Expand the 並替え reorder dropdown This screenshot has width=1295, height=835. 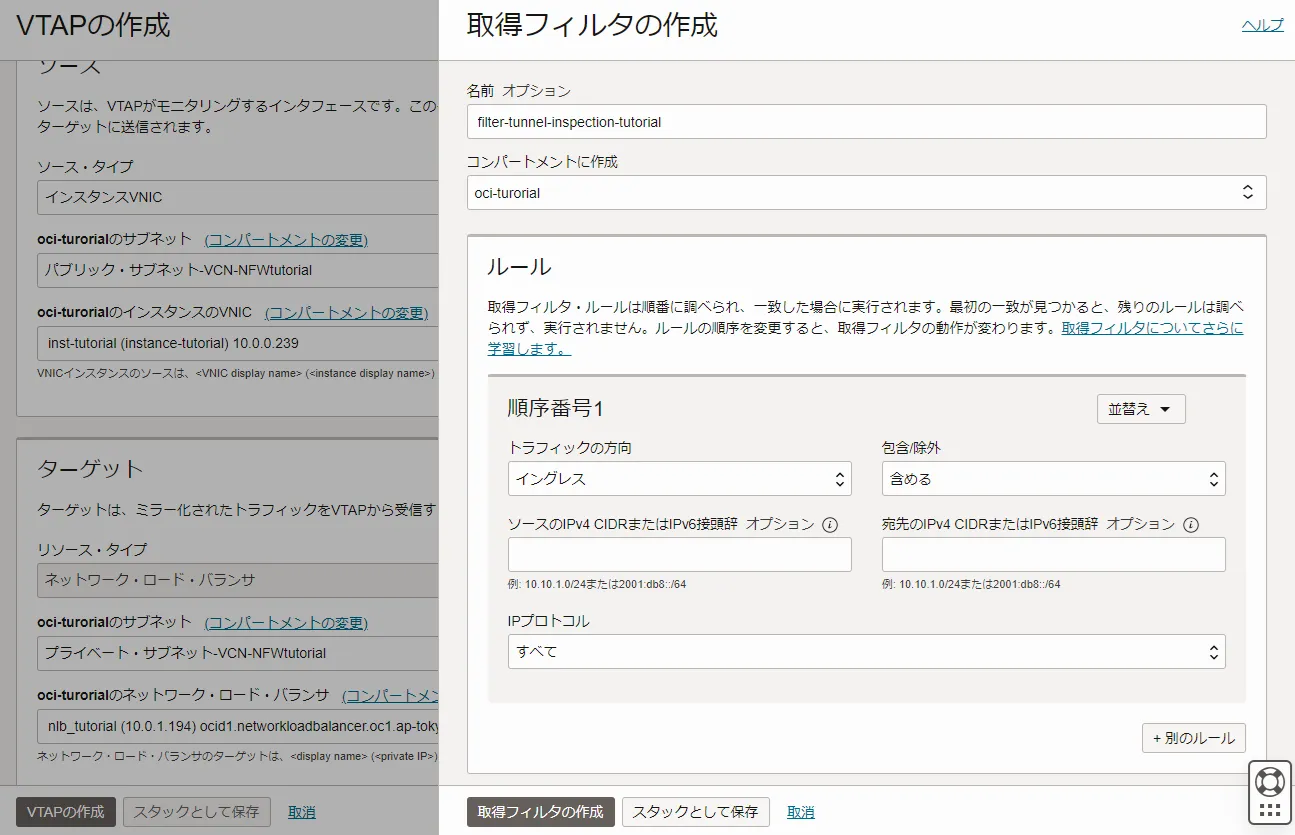coord(1140,408)
